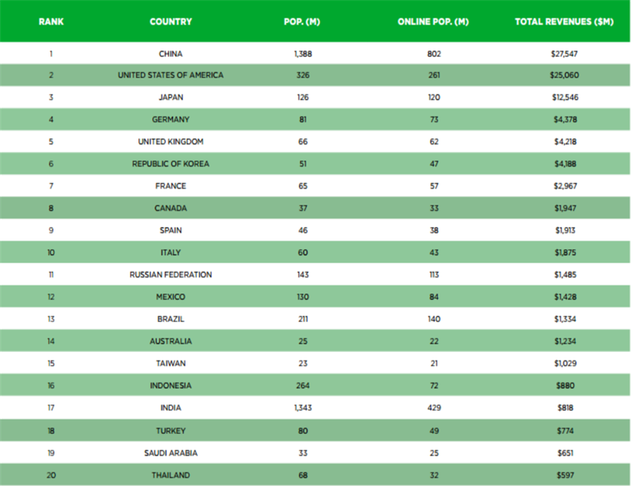
Task: Click the ONLINE POP. (M) column header
Action: pos(433,22)
